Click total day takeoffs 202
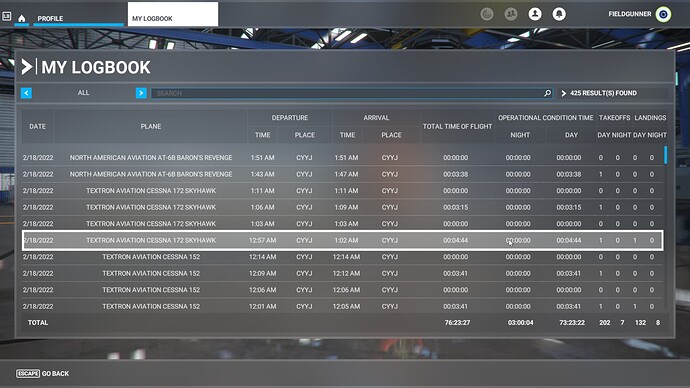Screen dimensions: 690x388 (605, 322)
